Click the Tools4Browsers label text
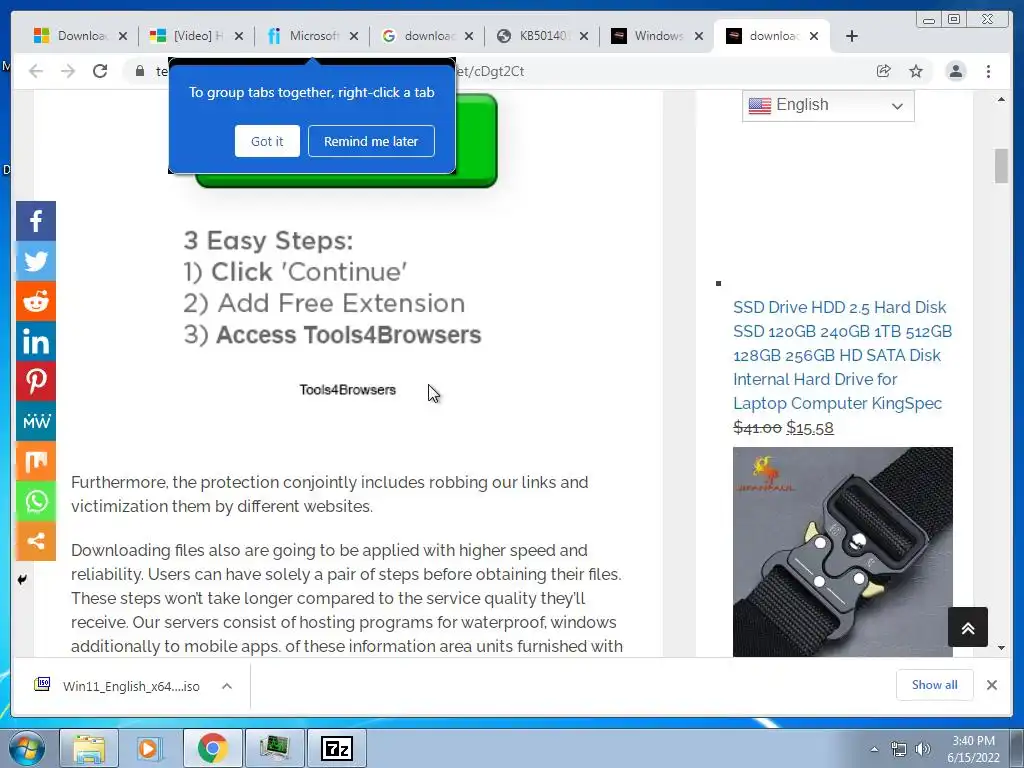 point(347,390)
